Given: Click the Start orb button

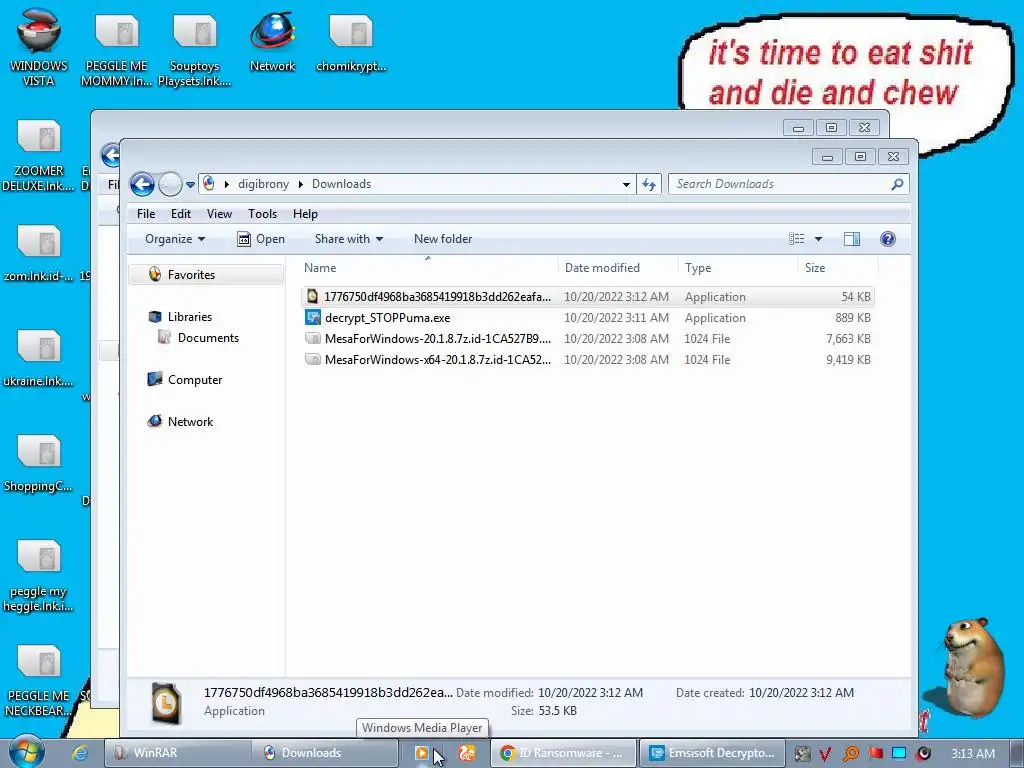Looking at the screenshot, I should pyautogui.click(x=27, y=752).
